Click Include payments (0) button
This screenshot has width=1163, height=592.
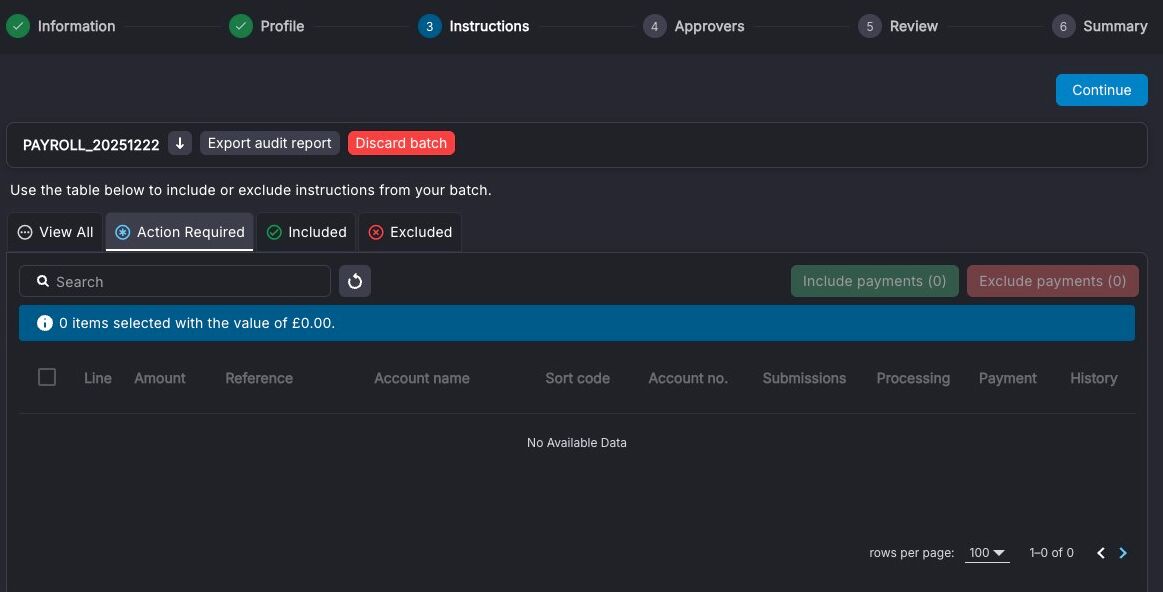point(874,281)
